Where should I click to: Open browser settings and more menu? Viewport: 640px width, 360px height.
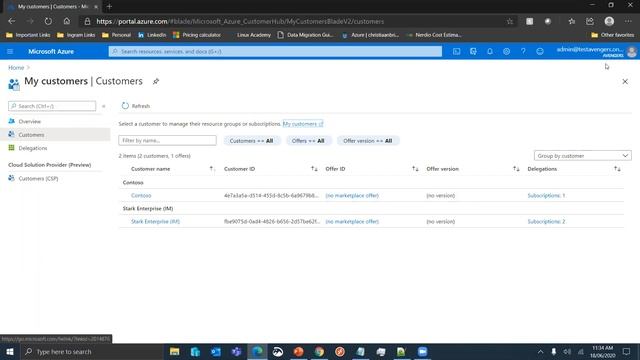(628, 21)
